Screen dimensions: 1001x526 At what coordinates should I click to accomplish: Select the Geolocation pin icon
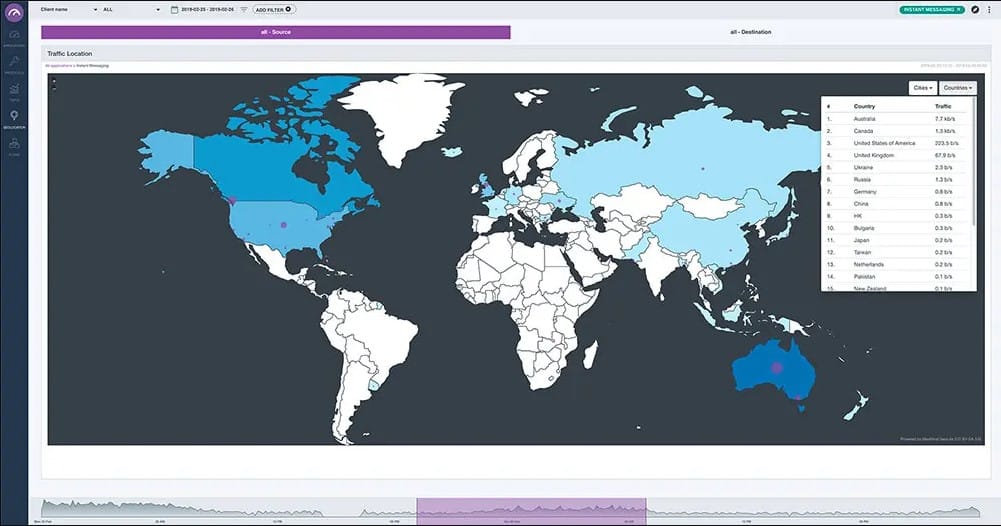14,117
